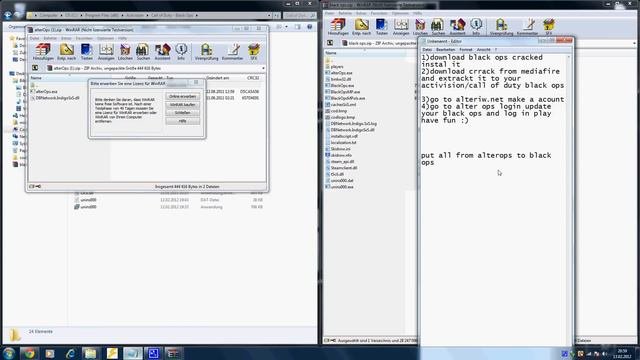Click Löschen icon in alterOps WinRAR window
Screen dimensions: 640x360
tap(125, 52)
